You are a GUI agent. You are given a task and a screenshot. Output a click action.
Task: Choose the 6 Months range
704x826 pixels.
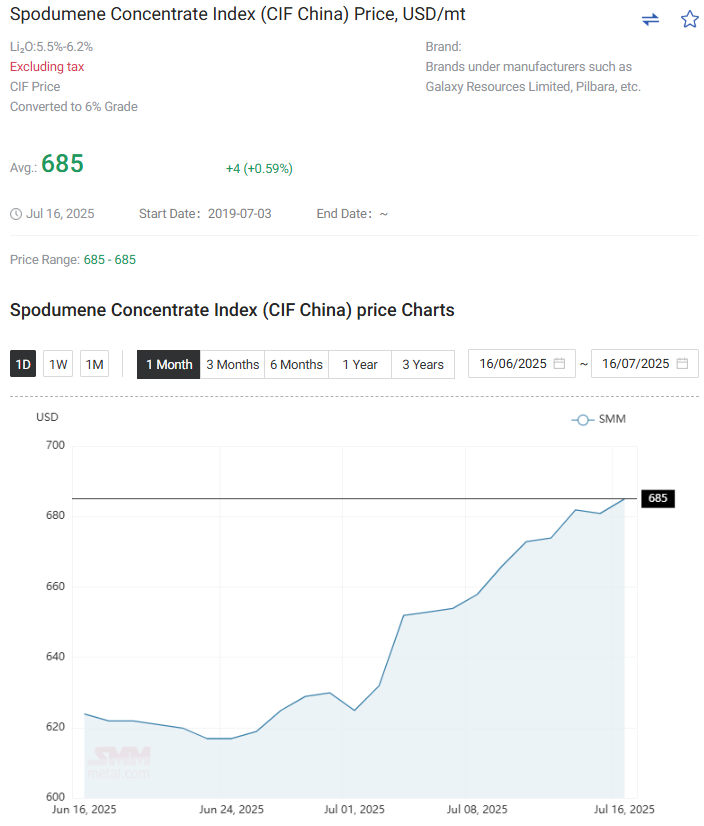click(296, 365)
